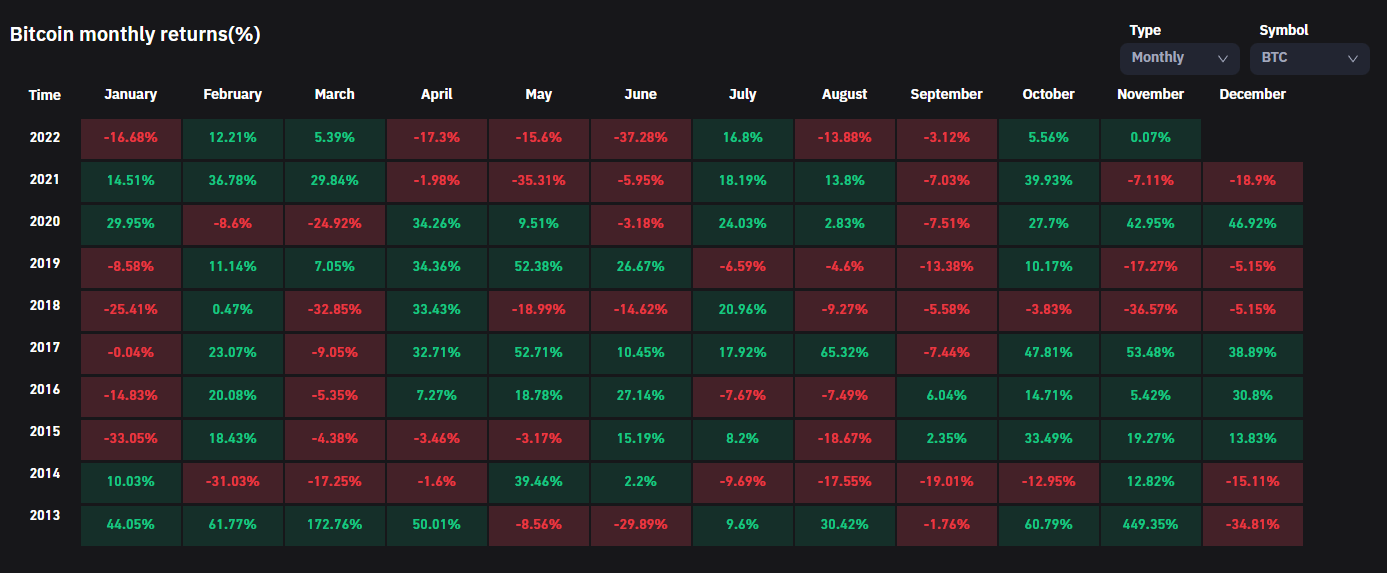1387x573 pixels.
Task: Click the 0.07% November 2022 cell
Action: (x=1150, y=137)
